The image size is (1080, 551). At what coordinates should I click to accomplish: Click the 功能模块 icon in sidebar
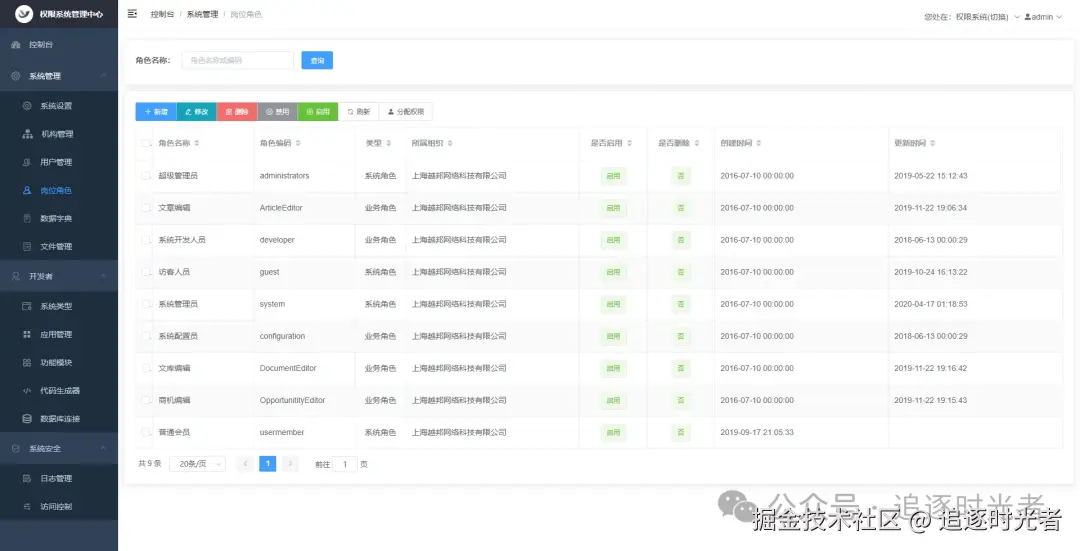(x=27, y=362)
